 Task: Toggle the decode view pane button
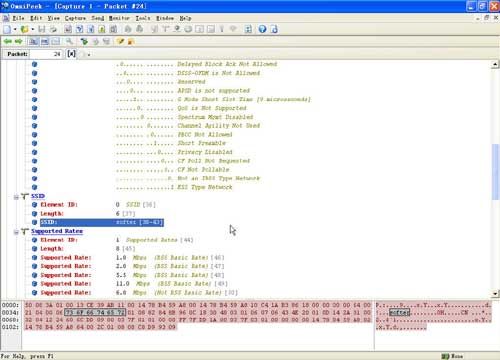(33, 41)
